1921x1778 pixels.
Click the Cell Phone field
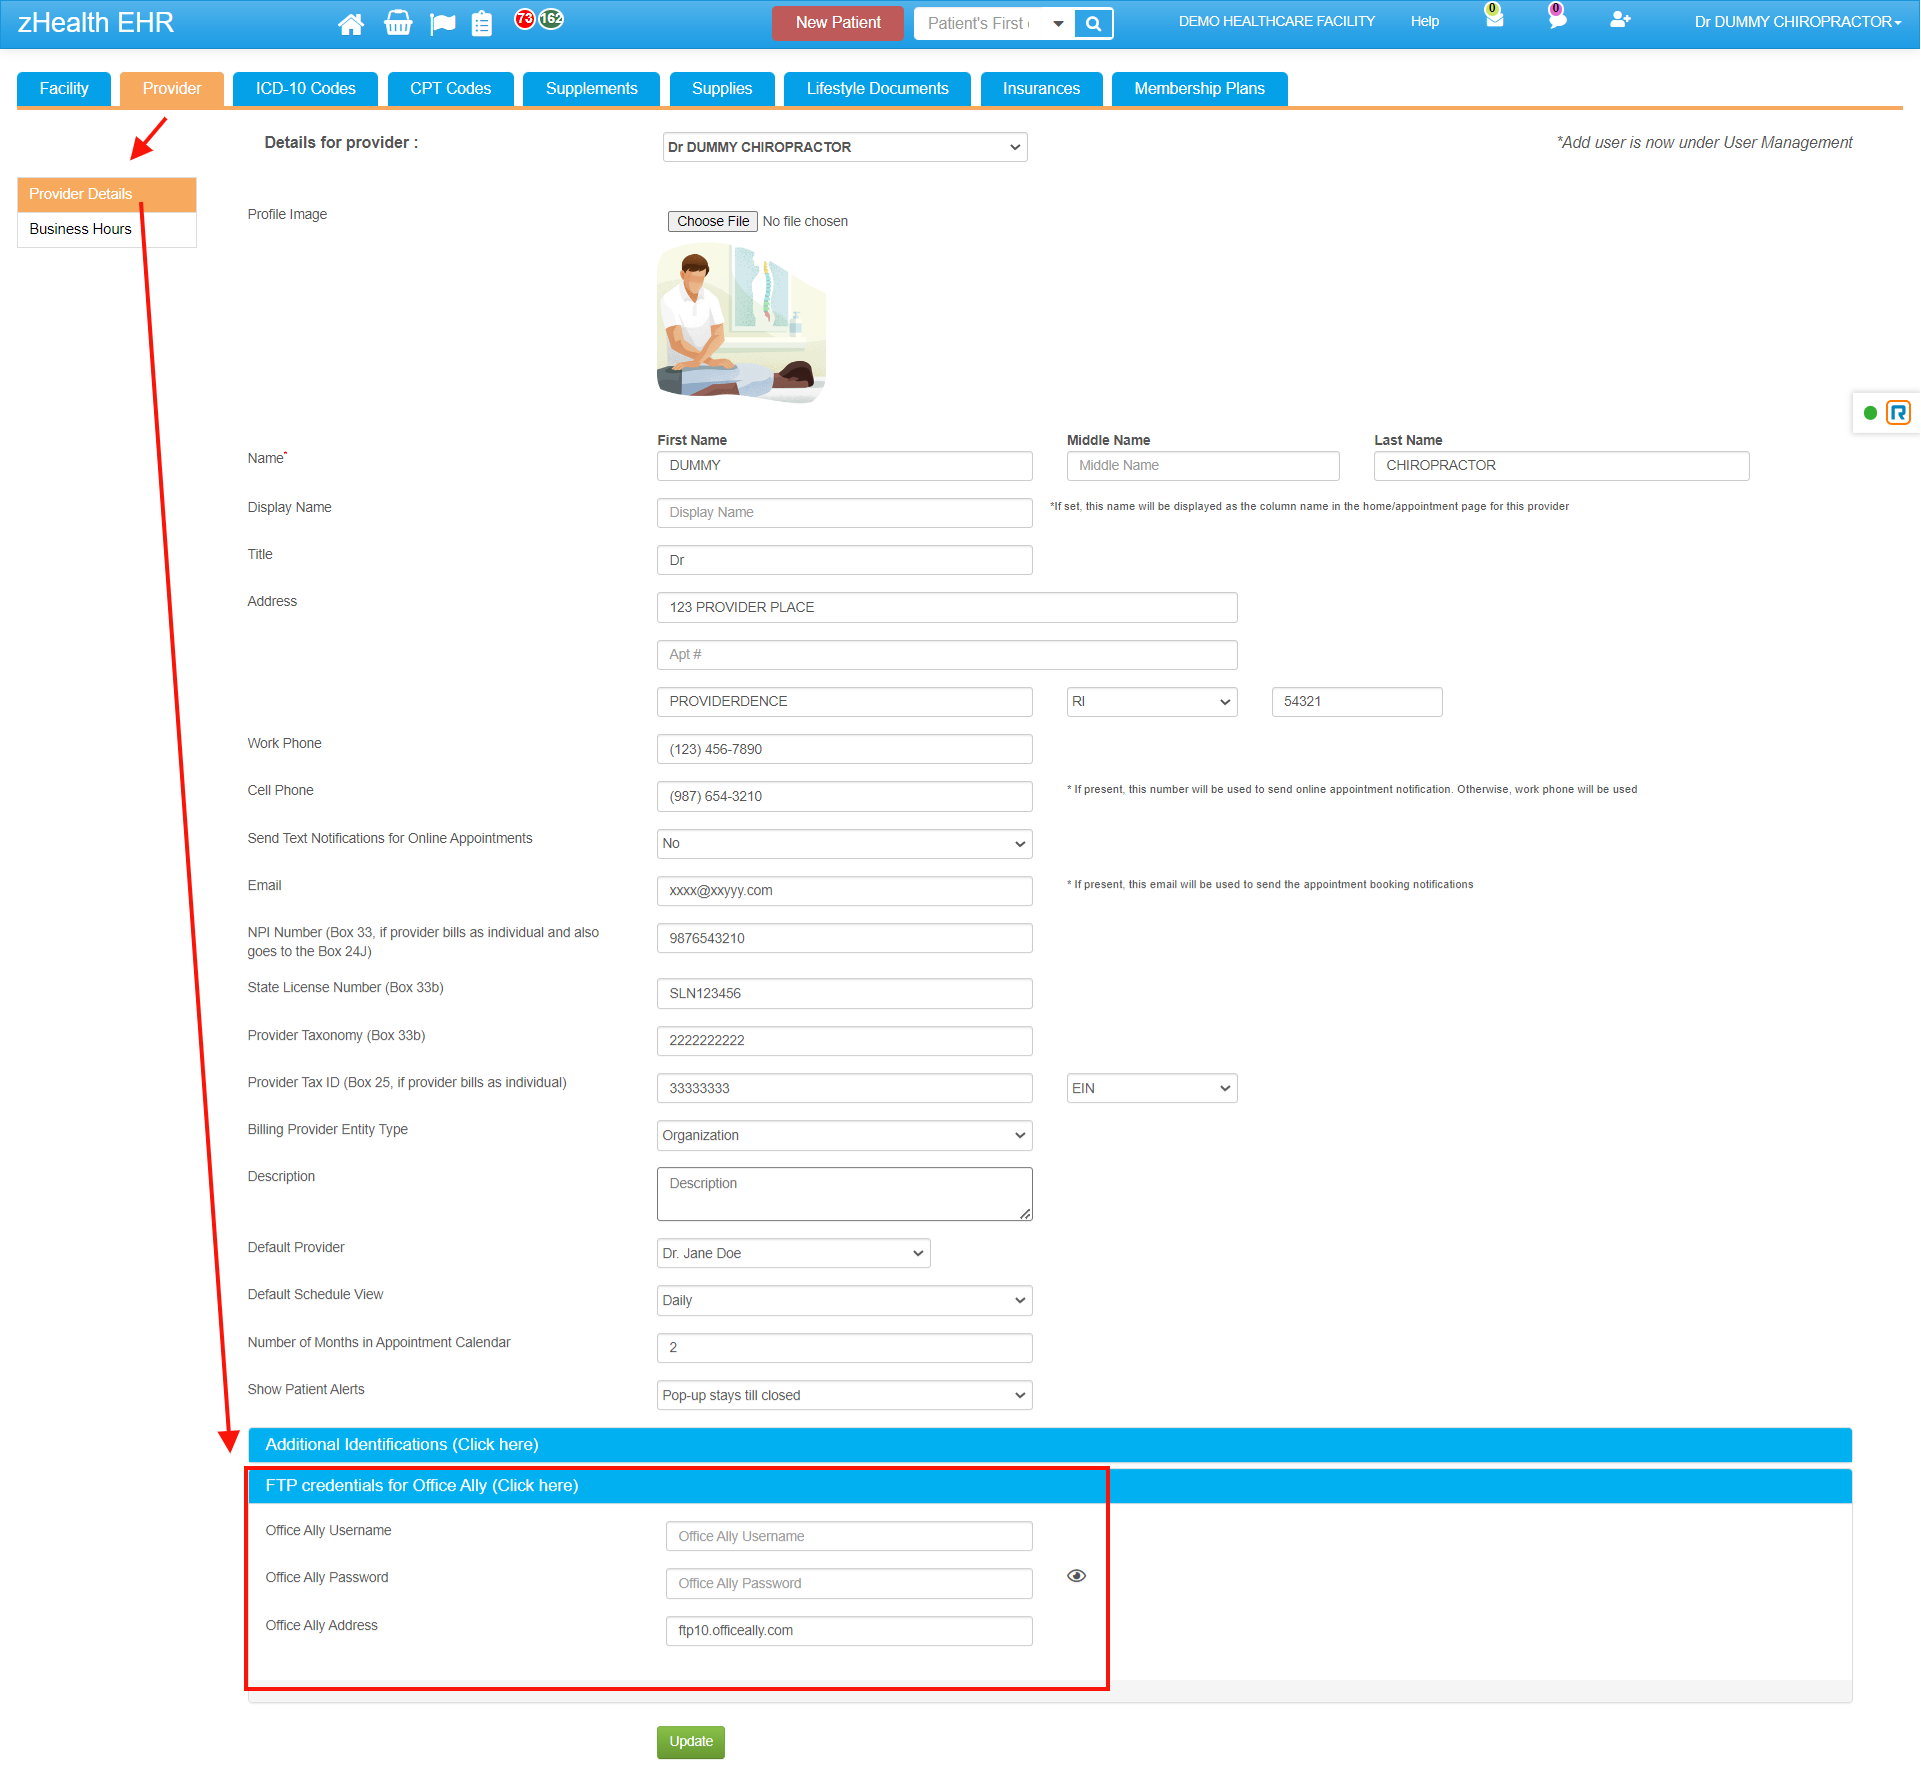(x=845, y=797)
